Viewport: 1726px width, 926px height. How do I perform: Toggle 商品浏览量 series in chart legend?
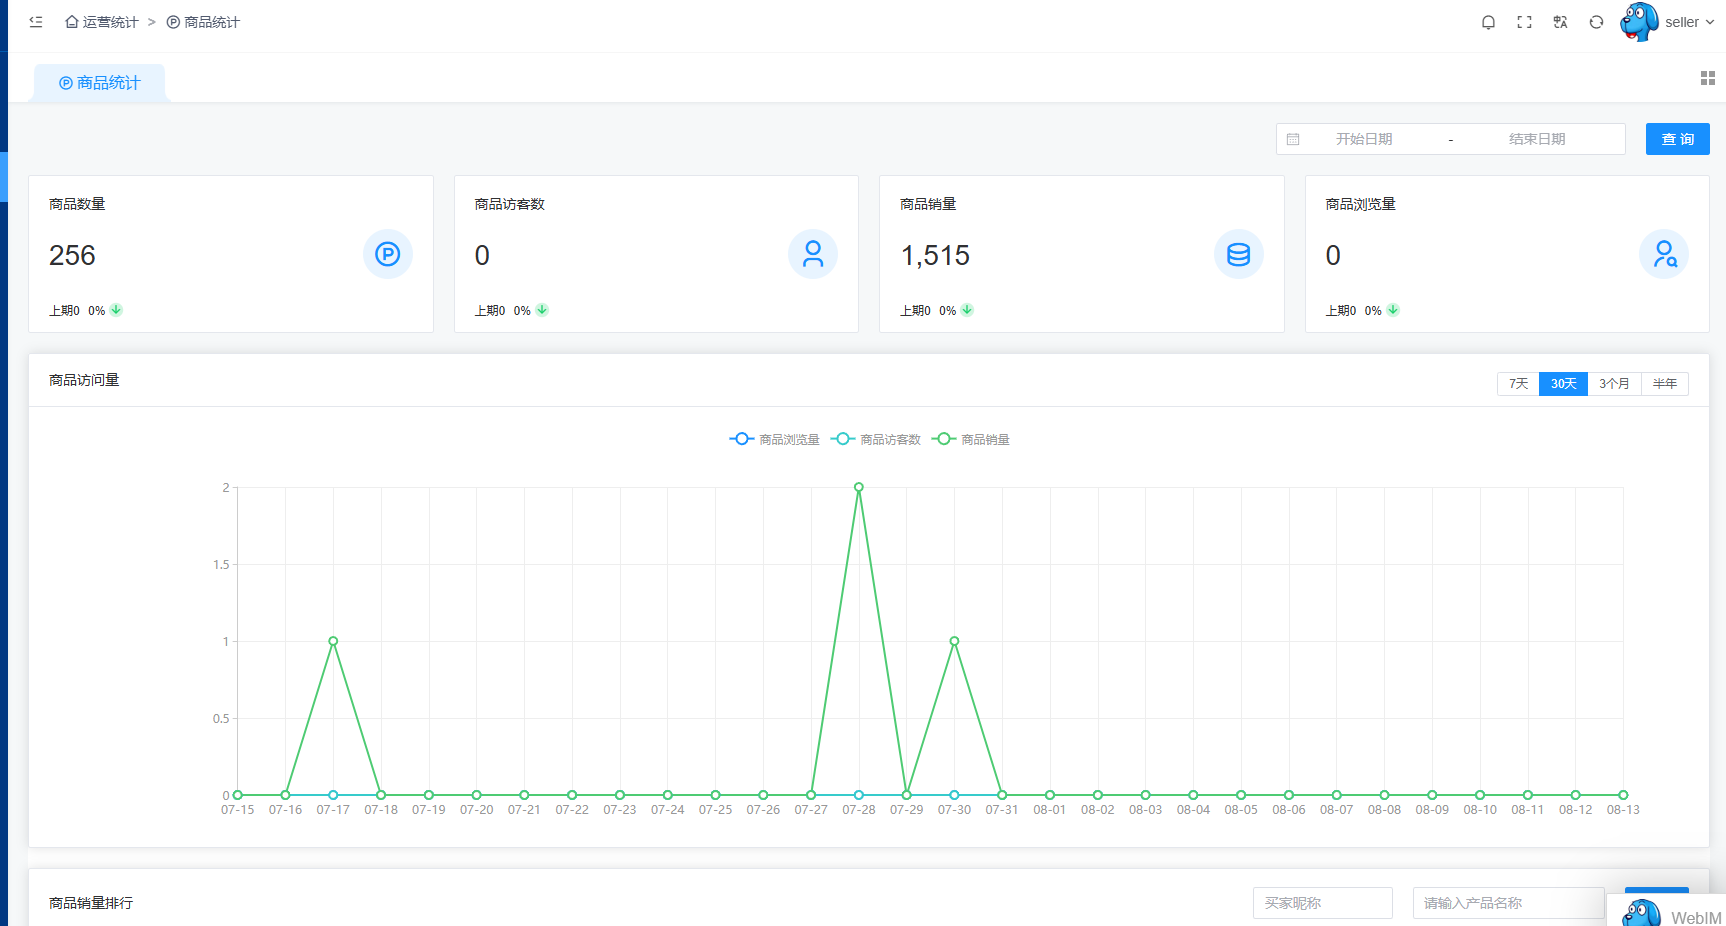tap(775, 439)
